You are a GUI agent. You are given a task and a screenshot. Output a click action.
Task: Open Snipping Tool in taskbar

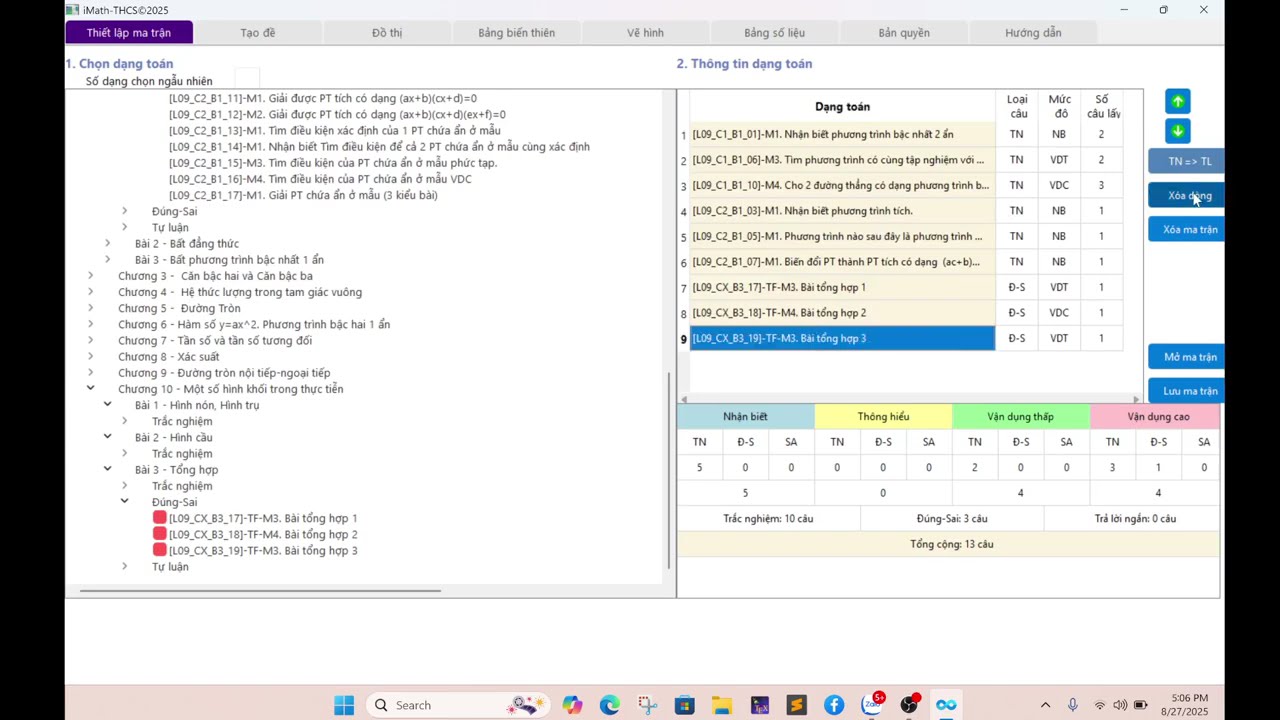click(x=647, y=705)
